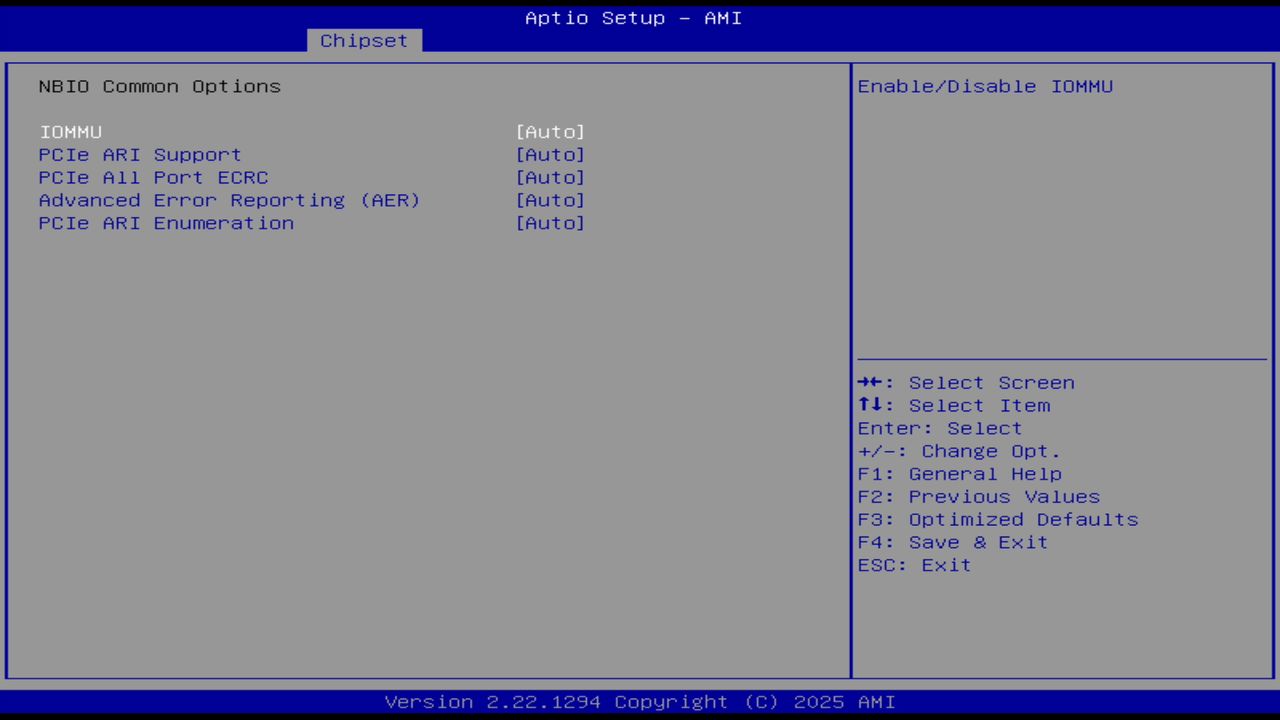Select the IOMMU setting
Image resolution: width=1280 pixels, height=720 pixels.
click(x=70, y=131)
